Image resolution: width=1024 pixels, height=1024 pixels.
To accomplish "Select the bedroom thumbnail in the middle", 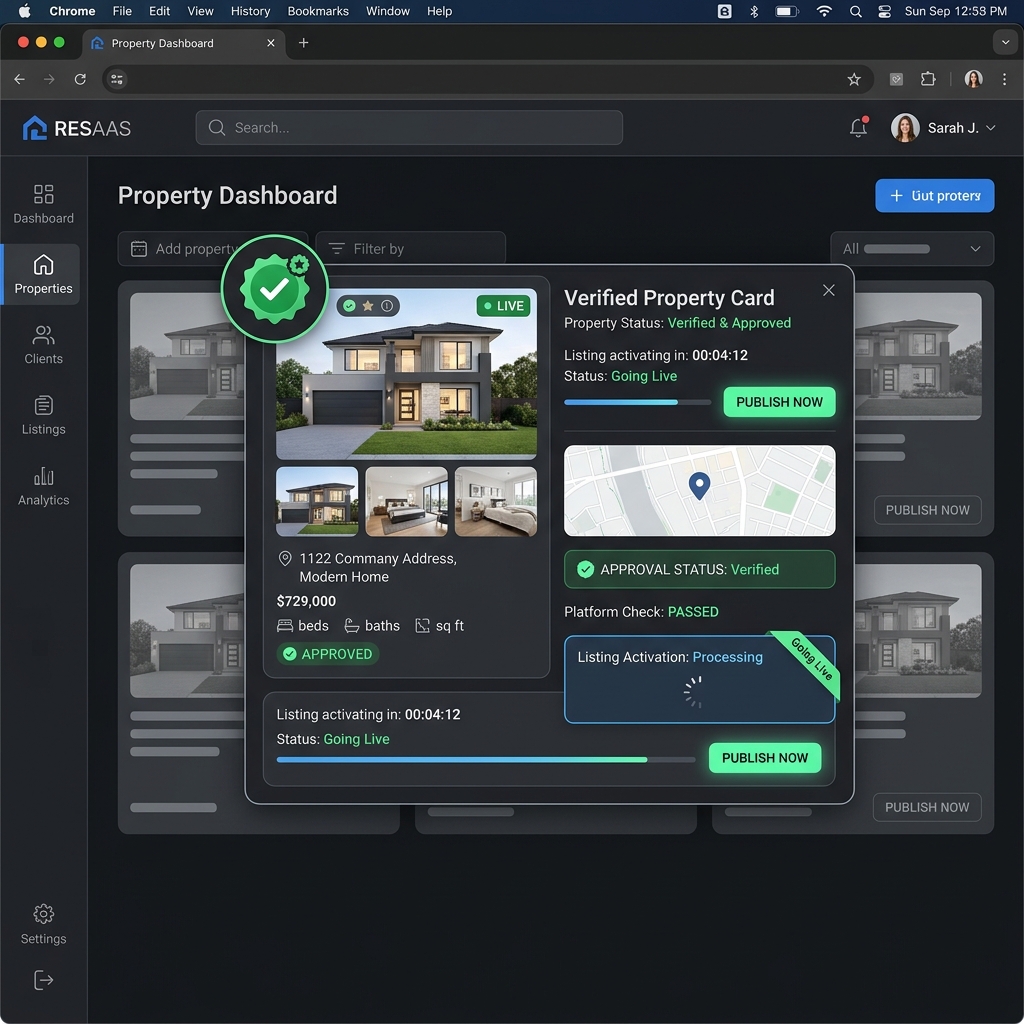I will (406, 502).
